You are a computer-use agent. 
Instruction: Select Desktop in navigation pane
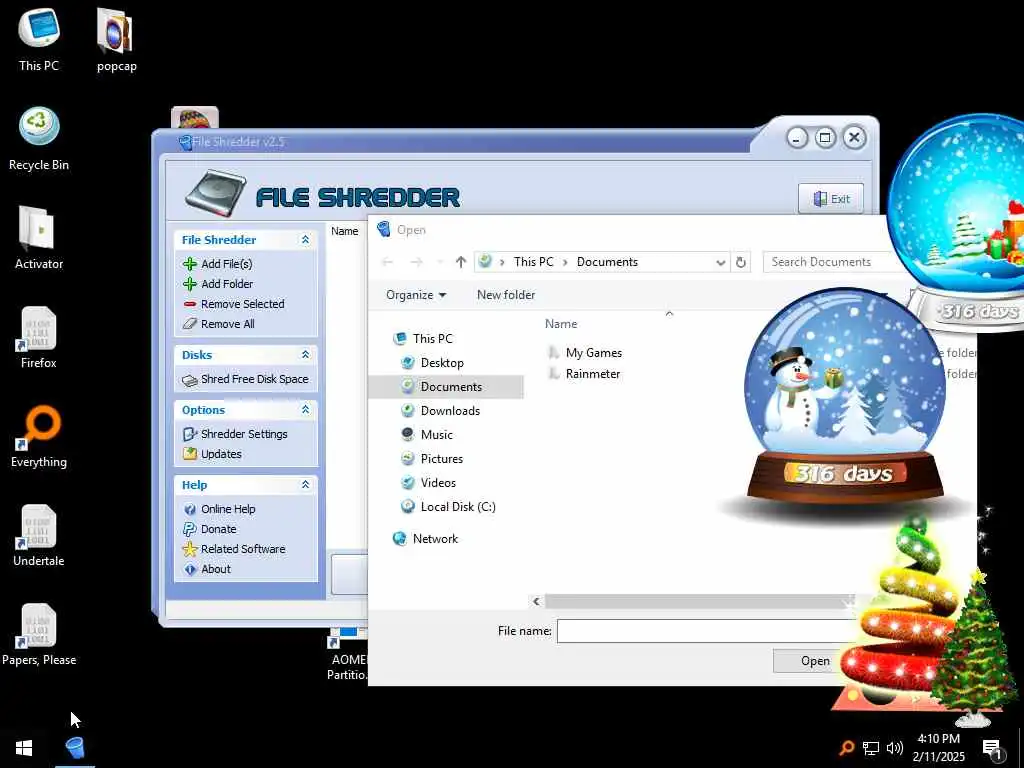(x=442, y=363)
